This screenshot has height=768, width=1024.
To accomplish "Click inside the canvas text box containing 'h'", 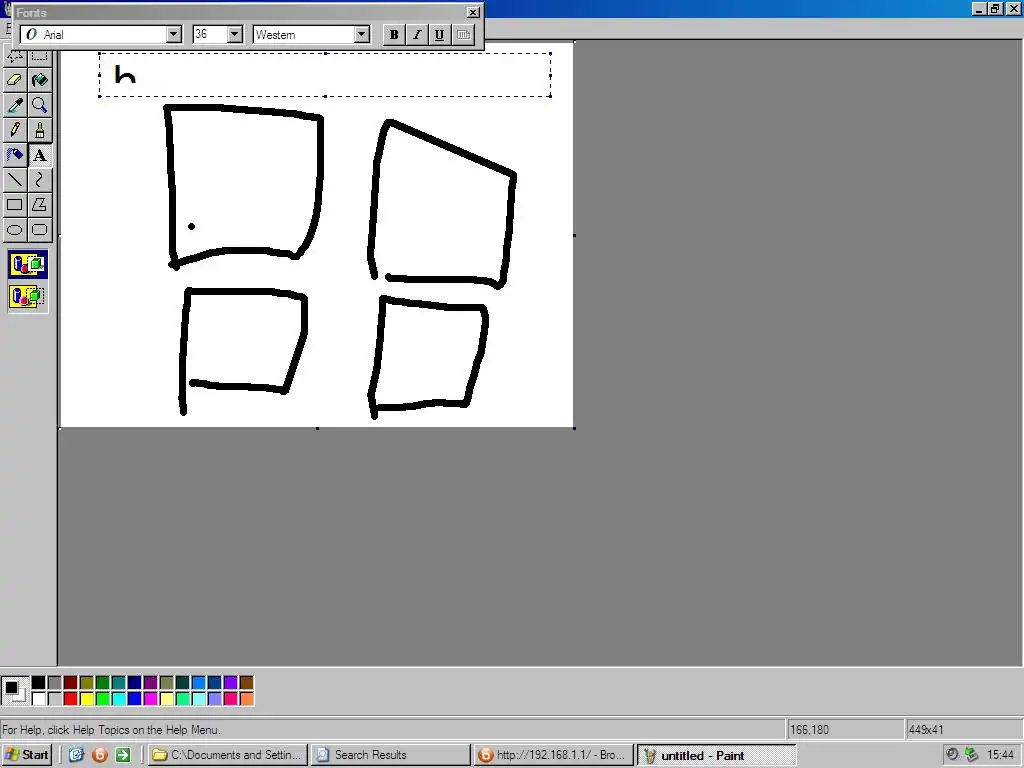I will (325, 75).
